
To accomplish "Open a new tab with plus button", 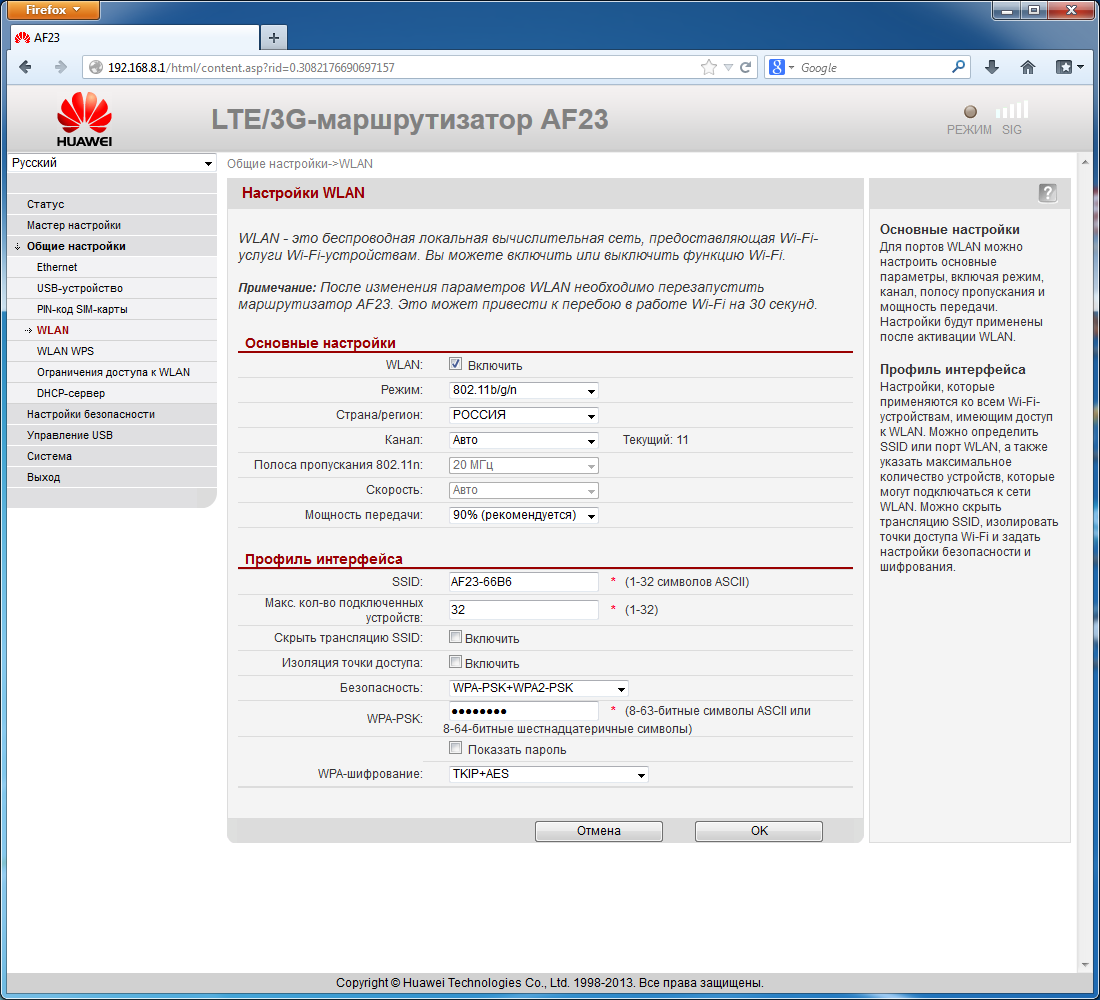I will click(274, 38).
